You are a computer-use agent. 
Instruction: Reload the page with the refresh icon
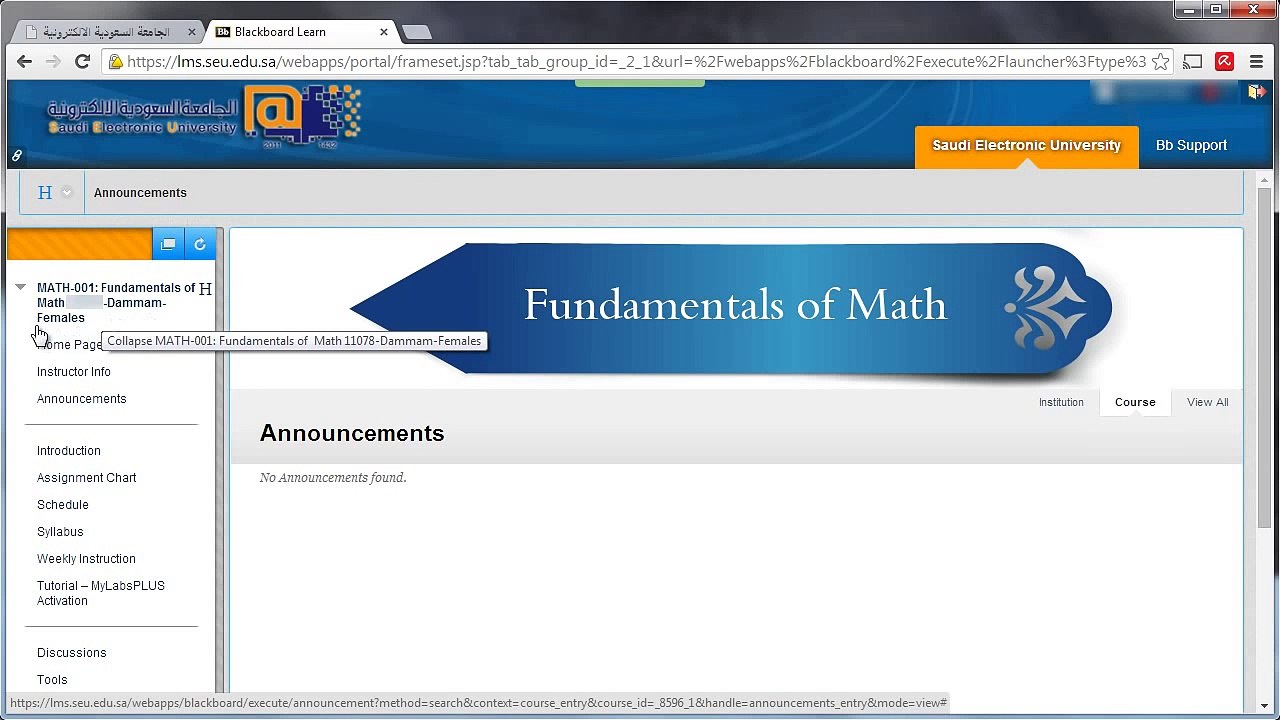click(x=83, y=61)
